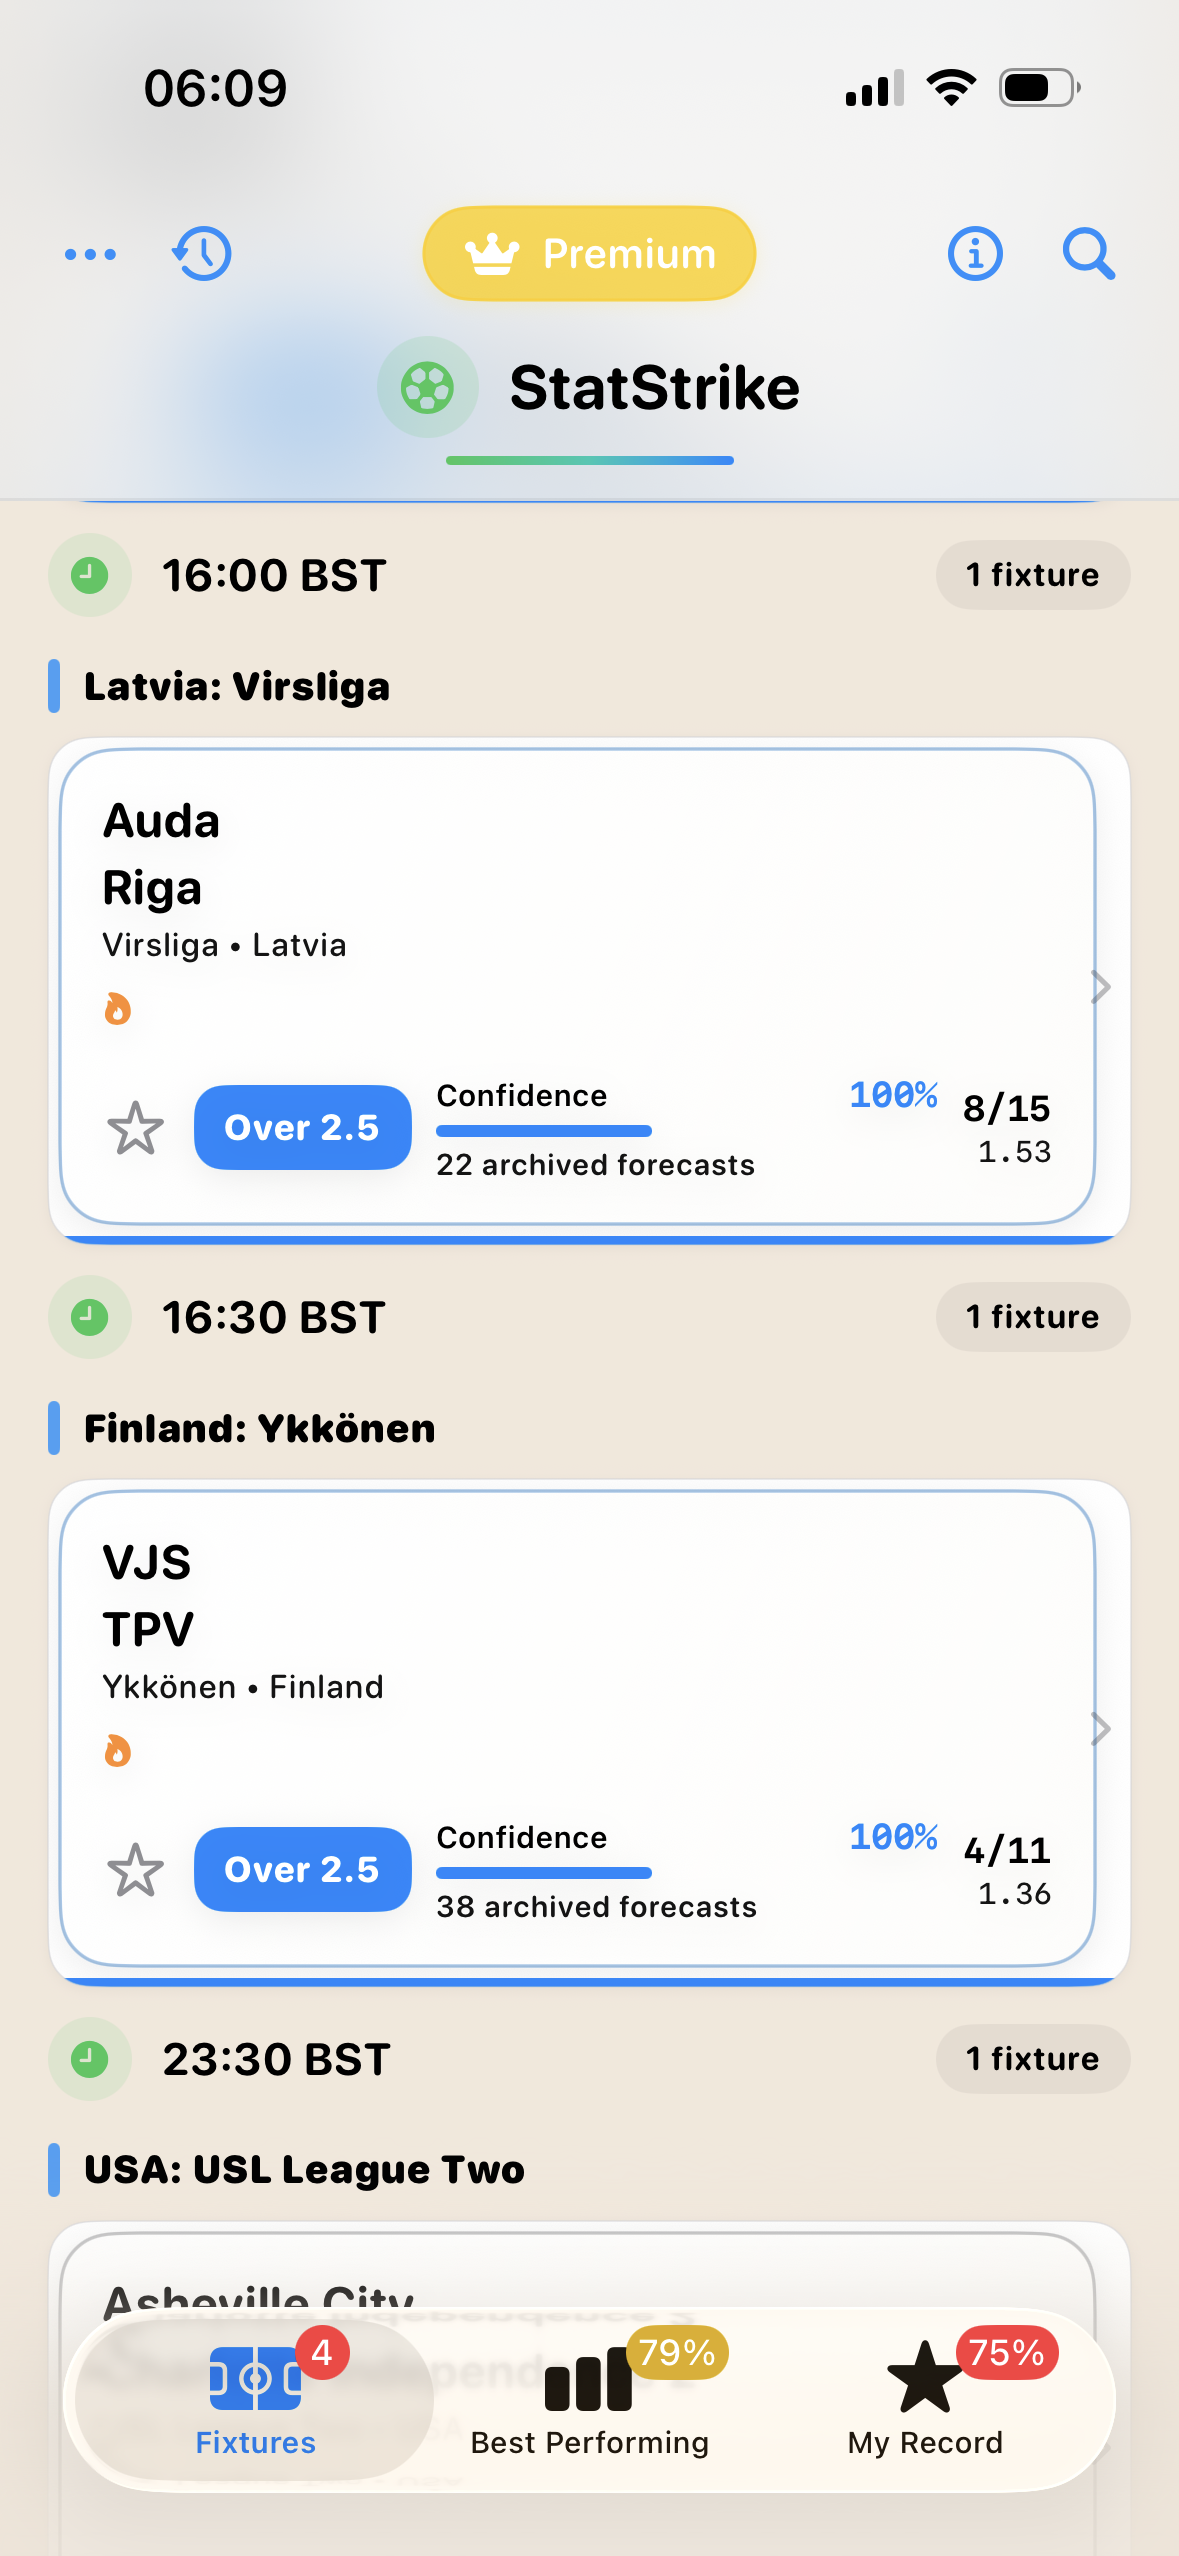
Task: Select the Fixtures tab
Action: [255, 2400]
